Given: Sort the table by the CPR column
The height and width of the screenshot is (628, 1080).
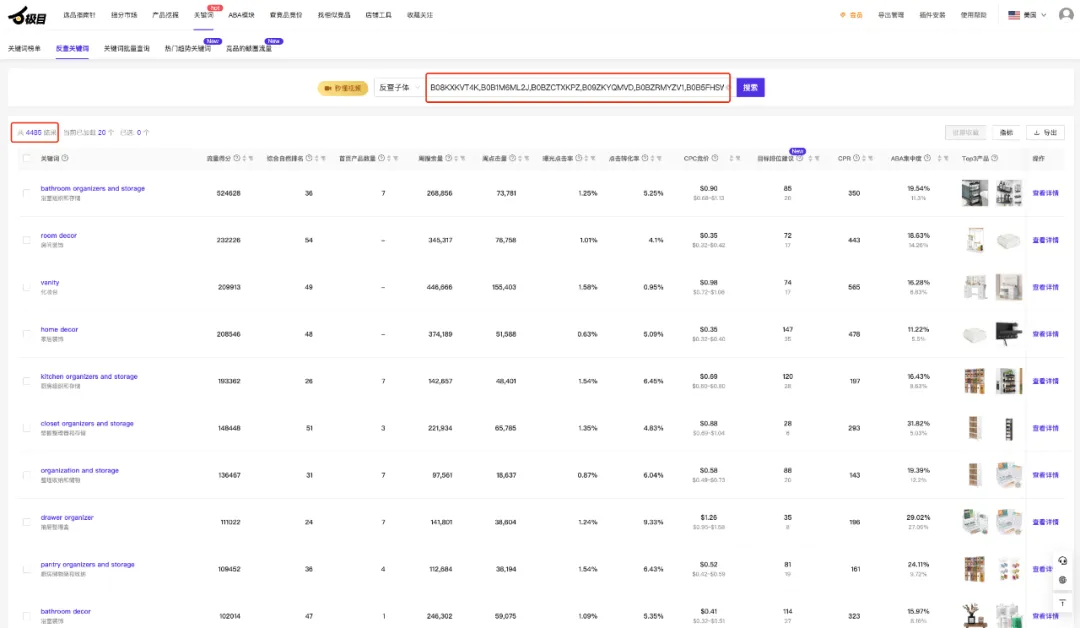Looking at the screenshot, I should [864, 158].
